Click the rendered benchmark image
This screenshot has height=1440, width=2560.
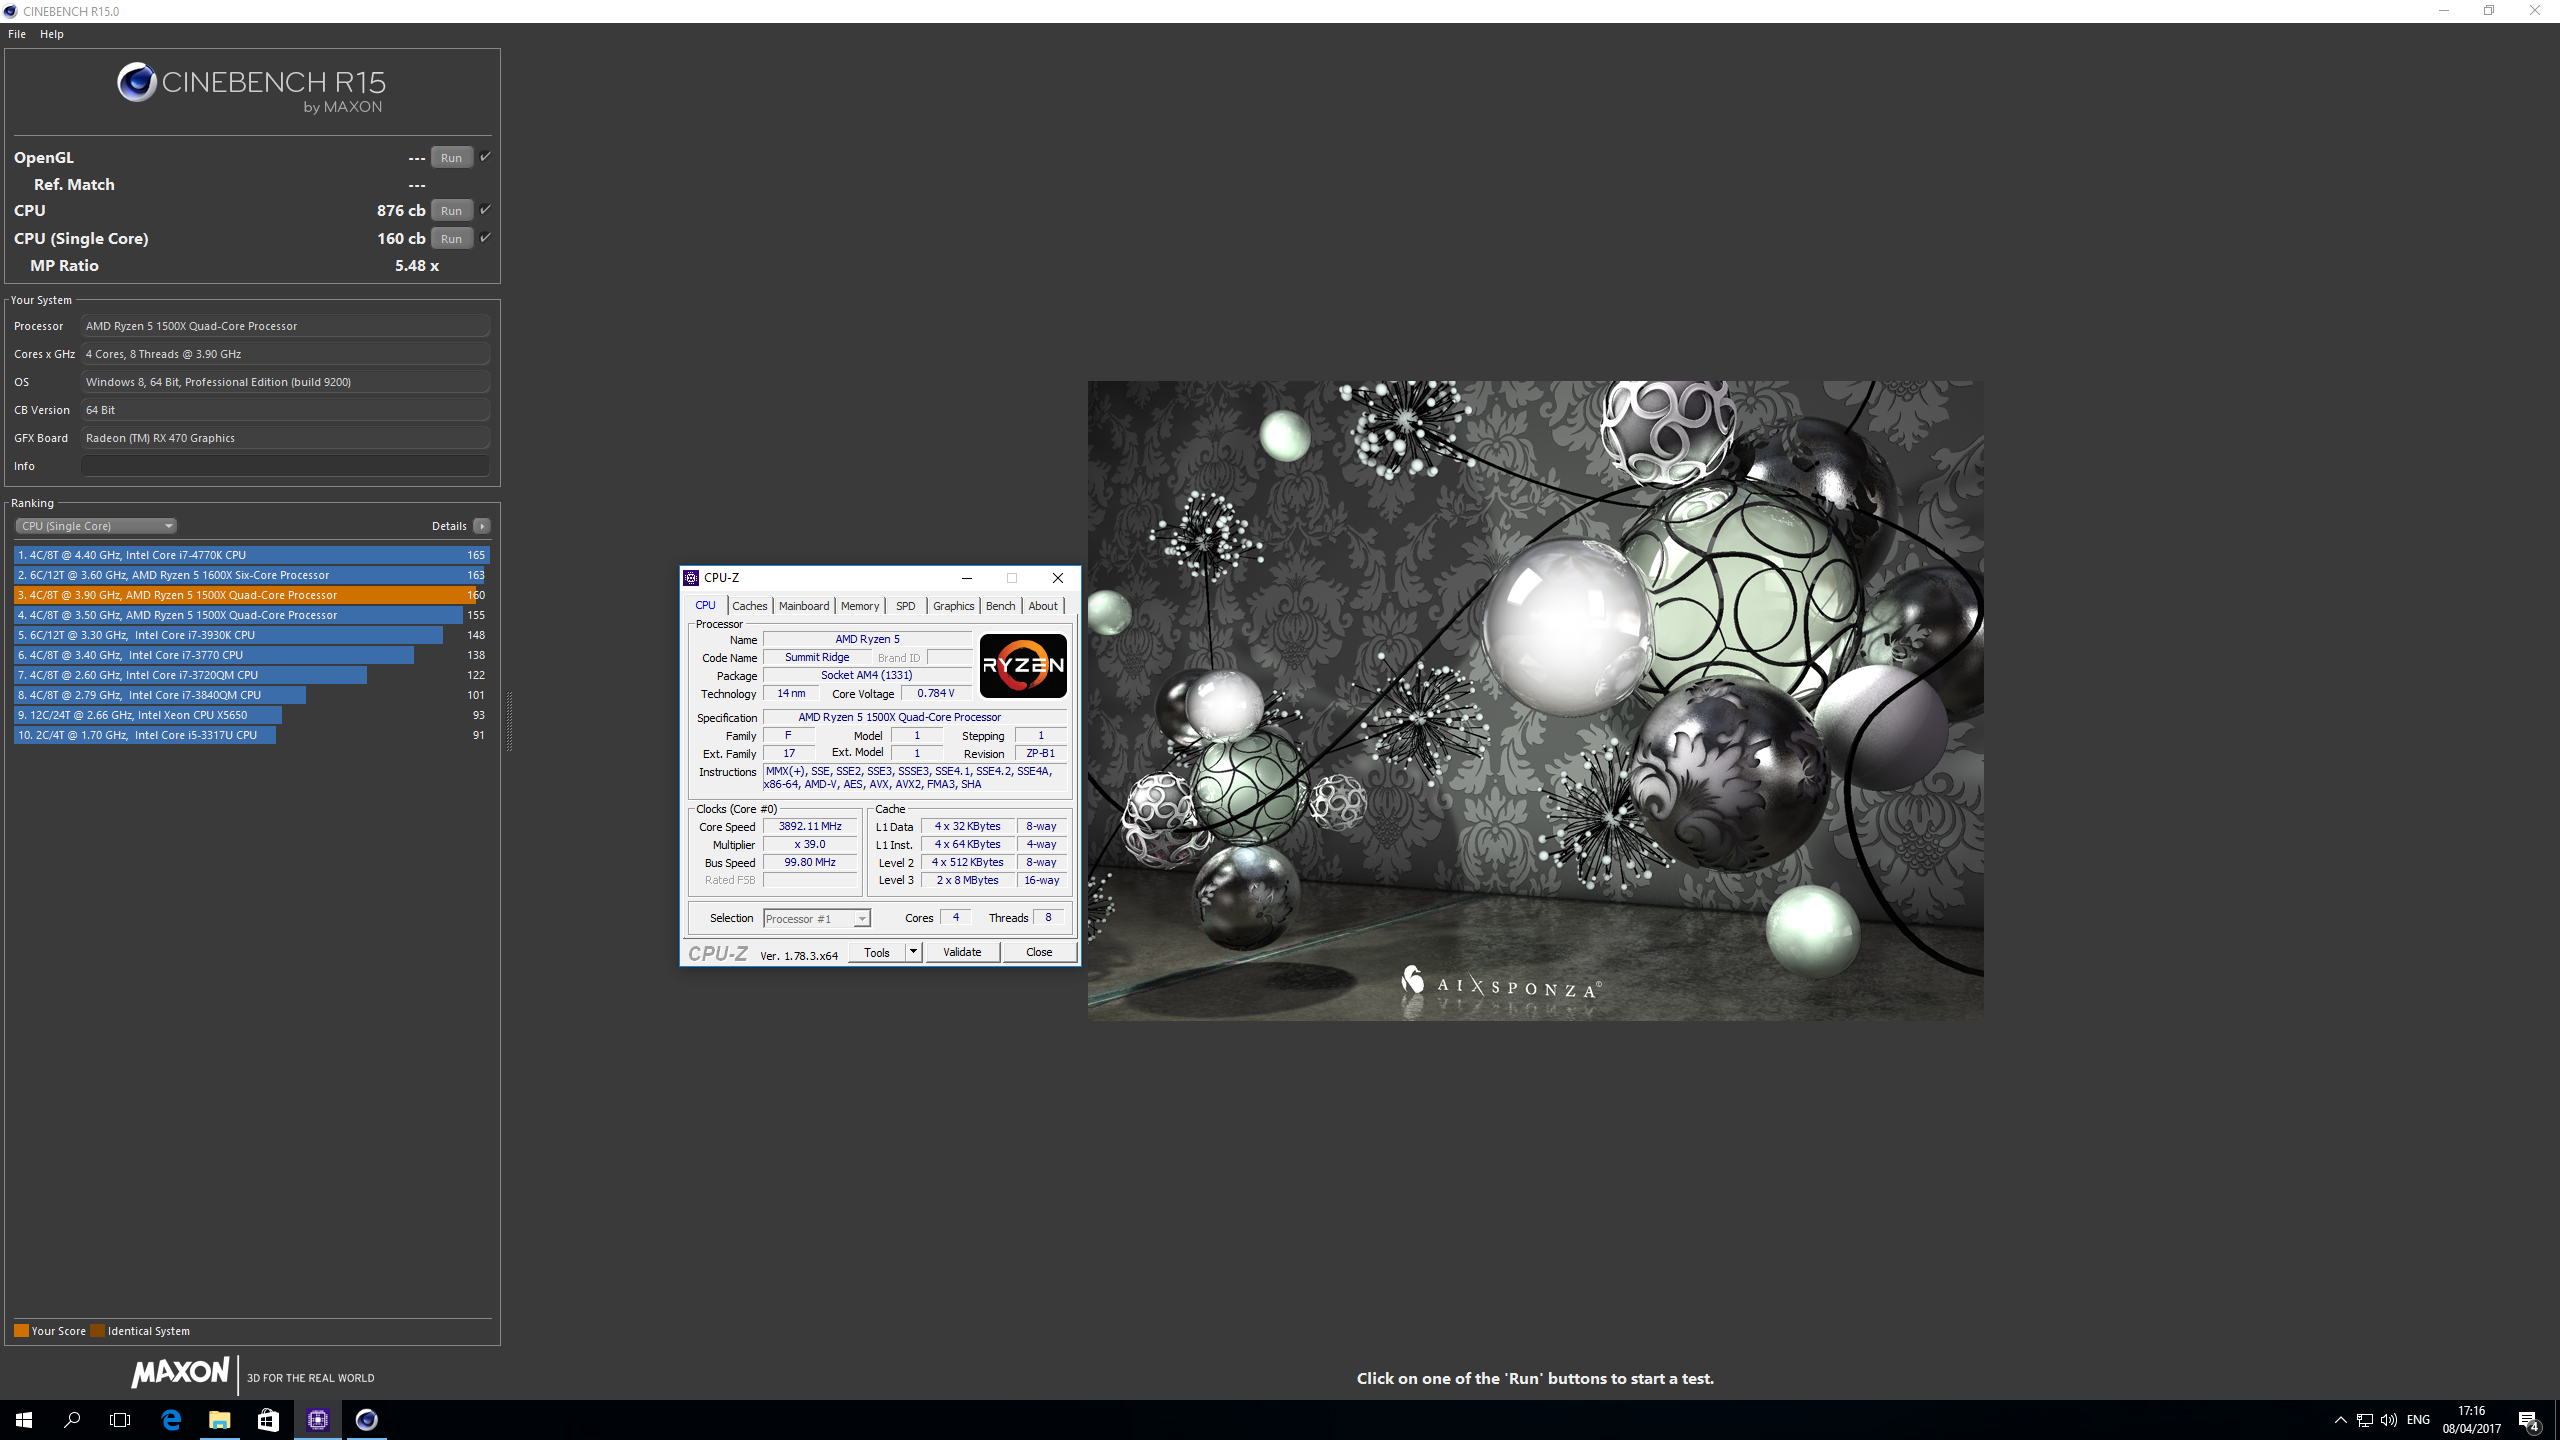click(x=1535, y=700)
